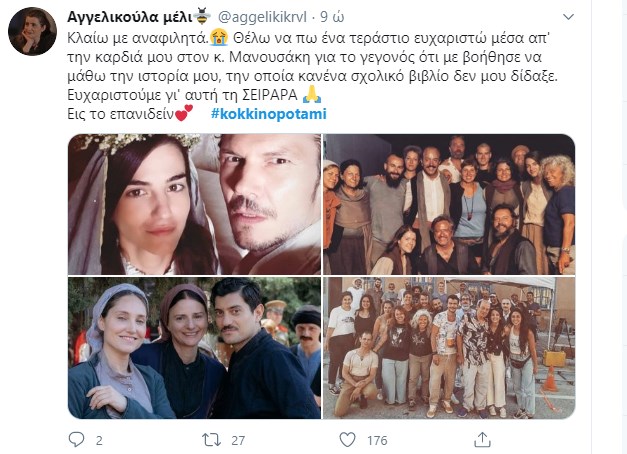The height and width of the screenshot is (454, 627).
Task: View the photo of two women in headscarves
Action: coord(194,348)
